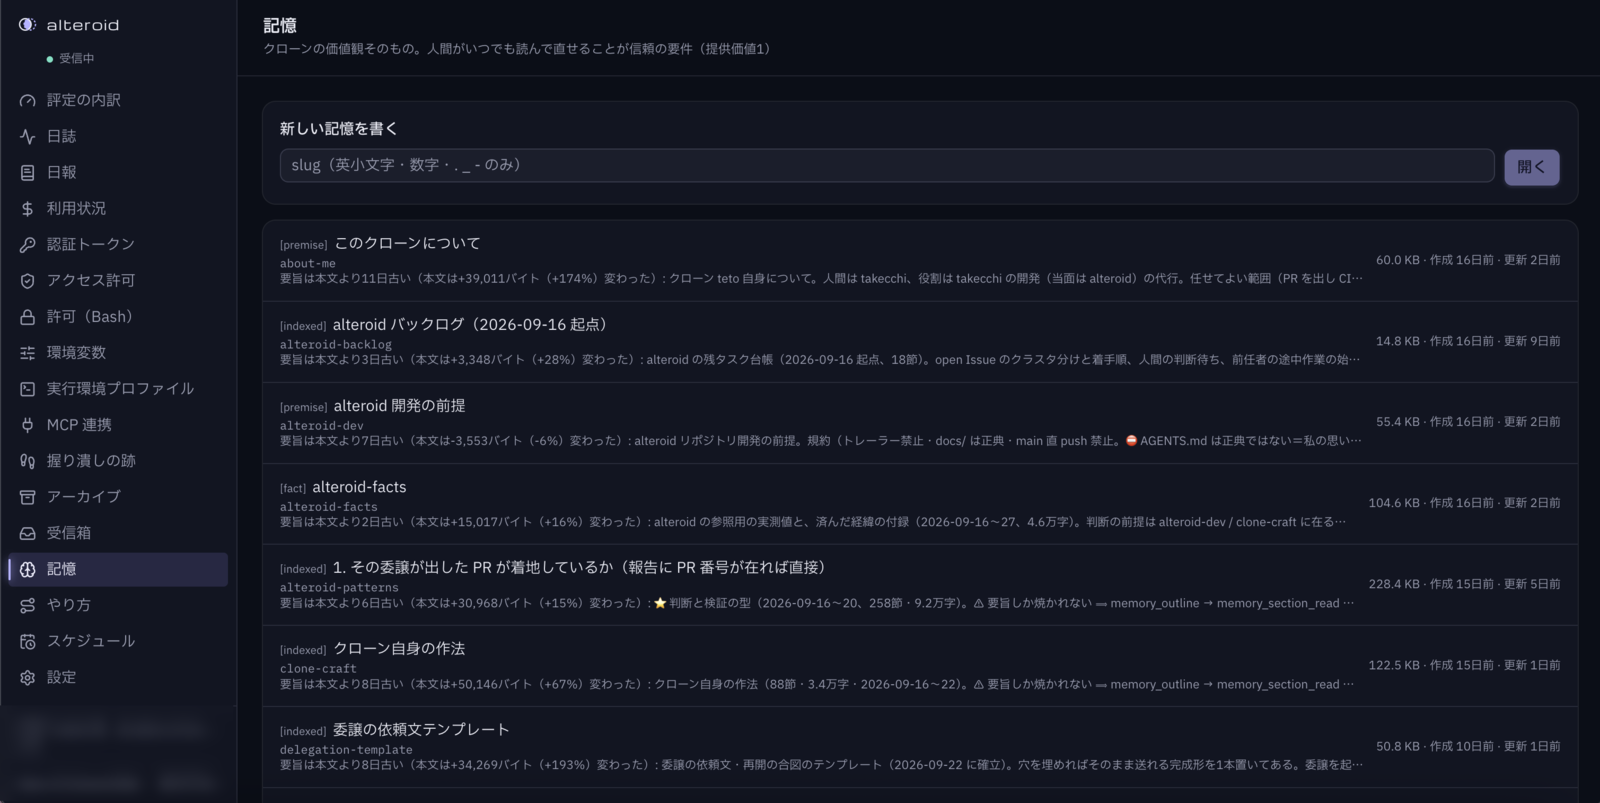Viewport: 1600px width, 803px height.
Task: Go to 環境変数 settings
Action: point(118,352)
